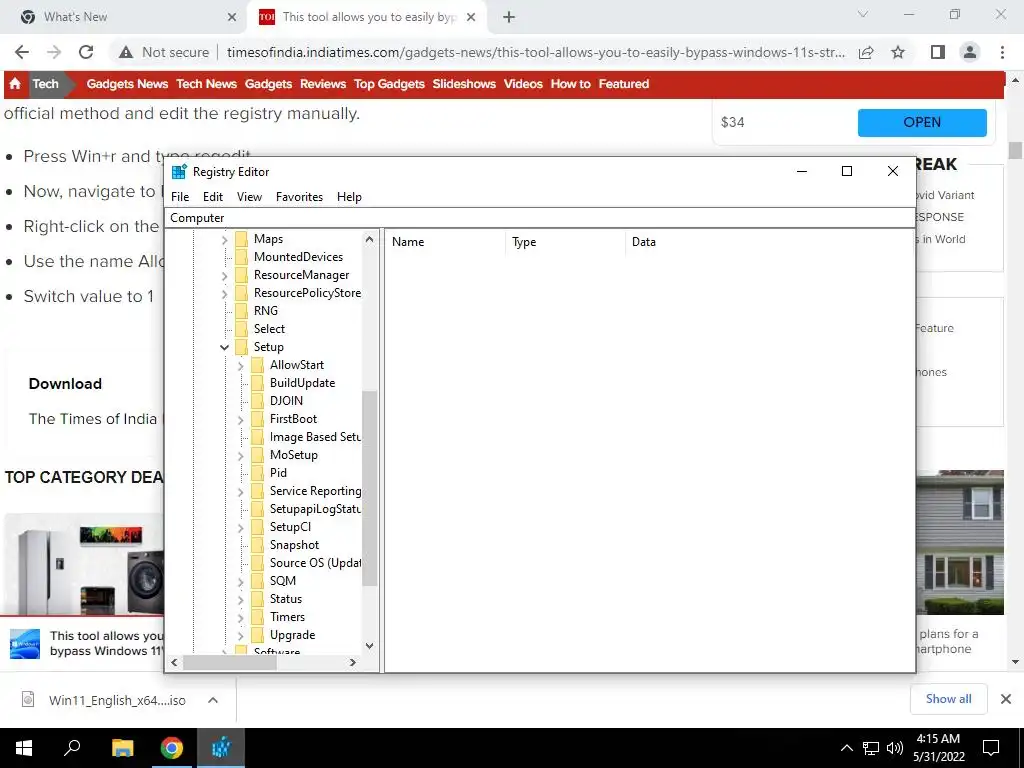Open the File menu in Registry Editor
Viewport: 1024px width, 768px height.
pyautogui.click(x=180, y=197)
